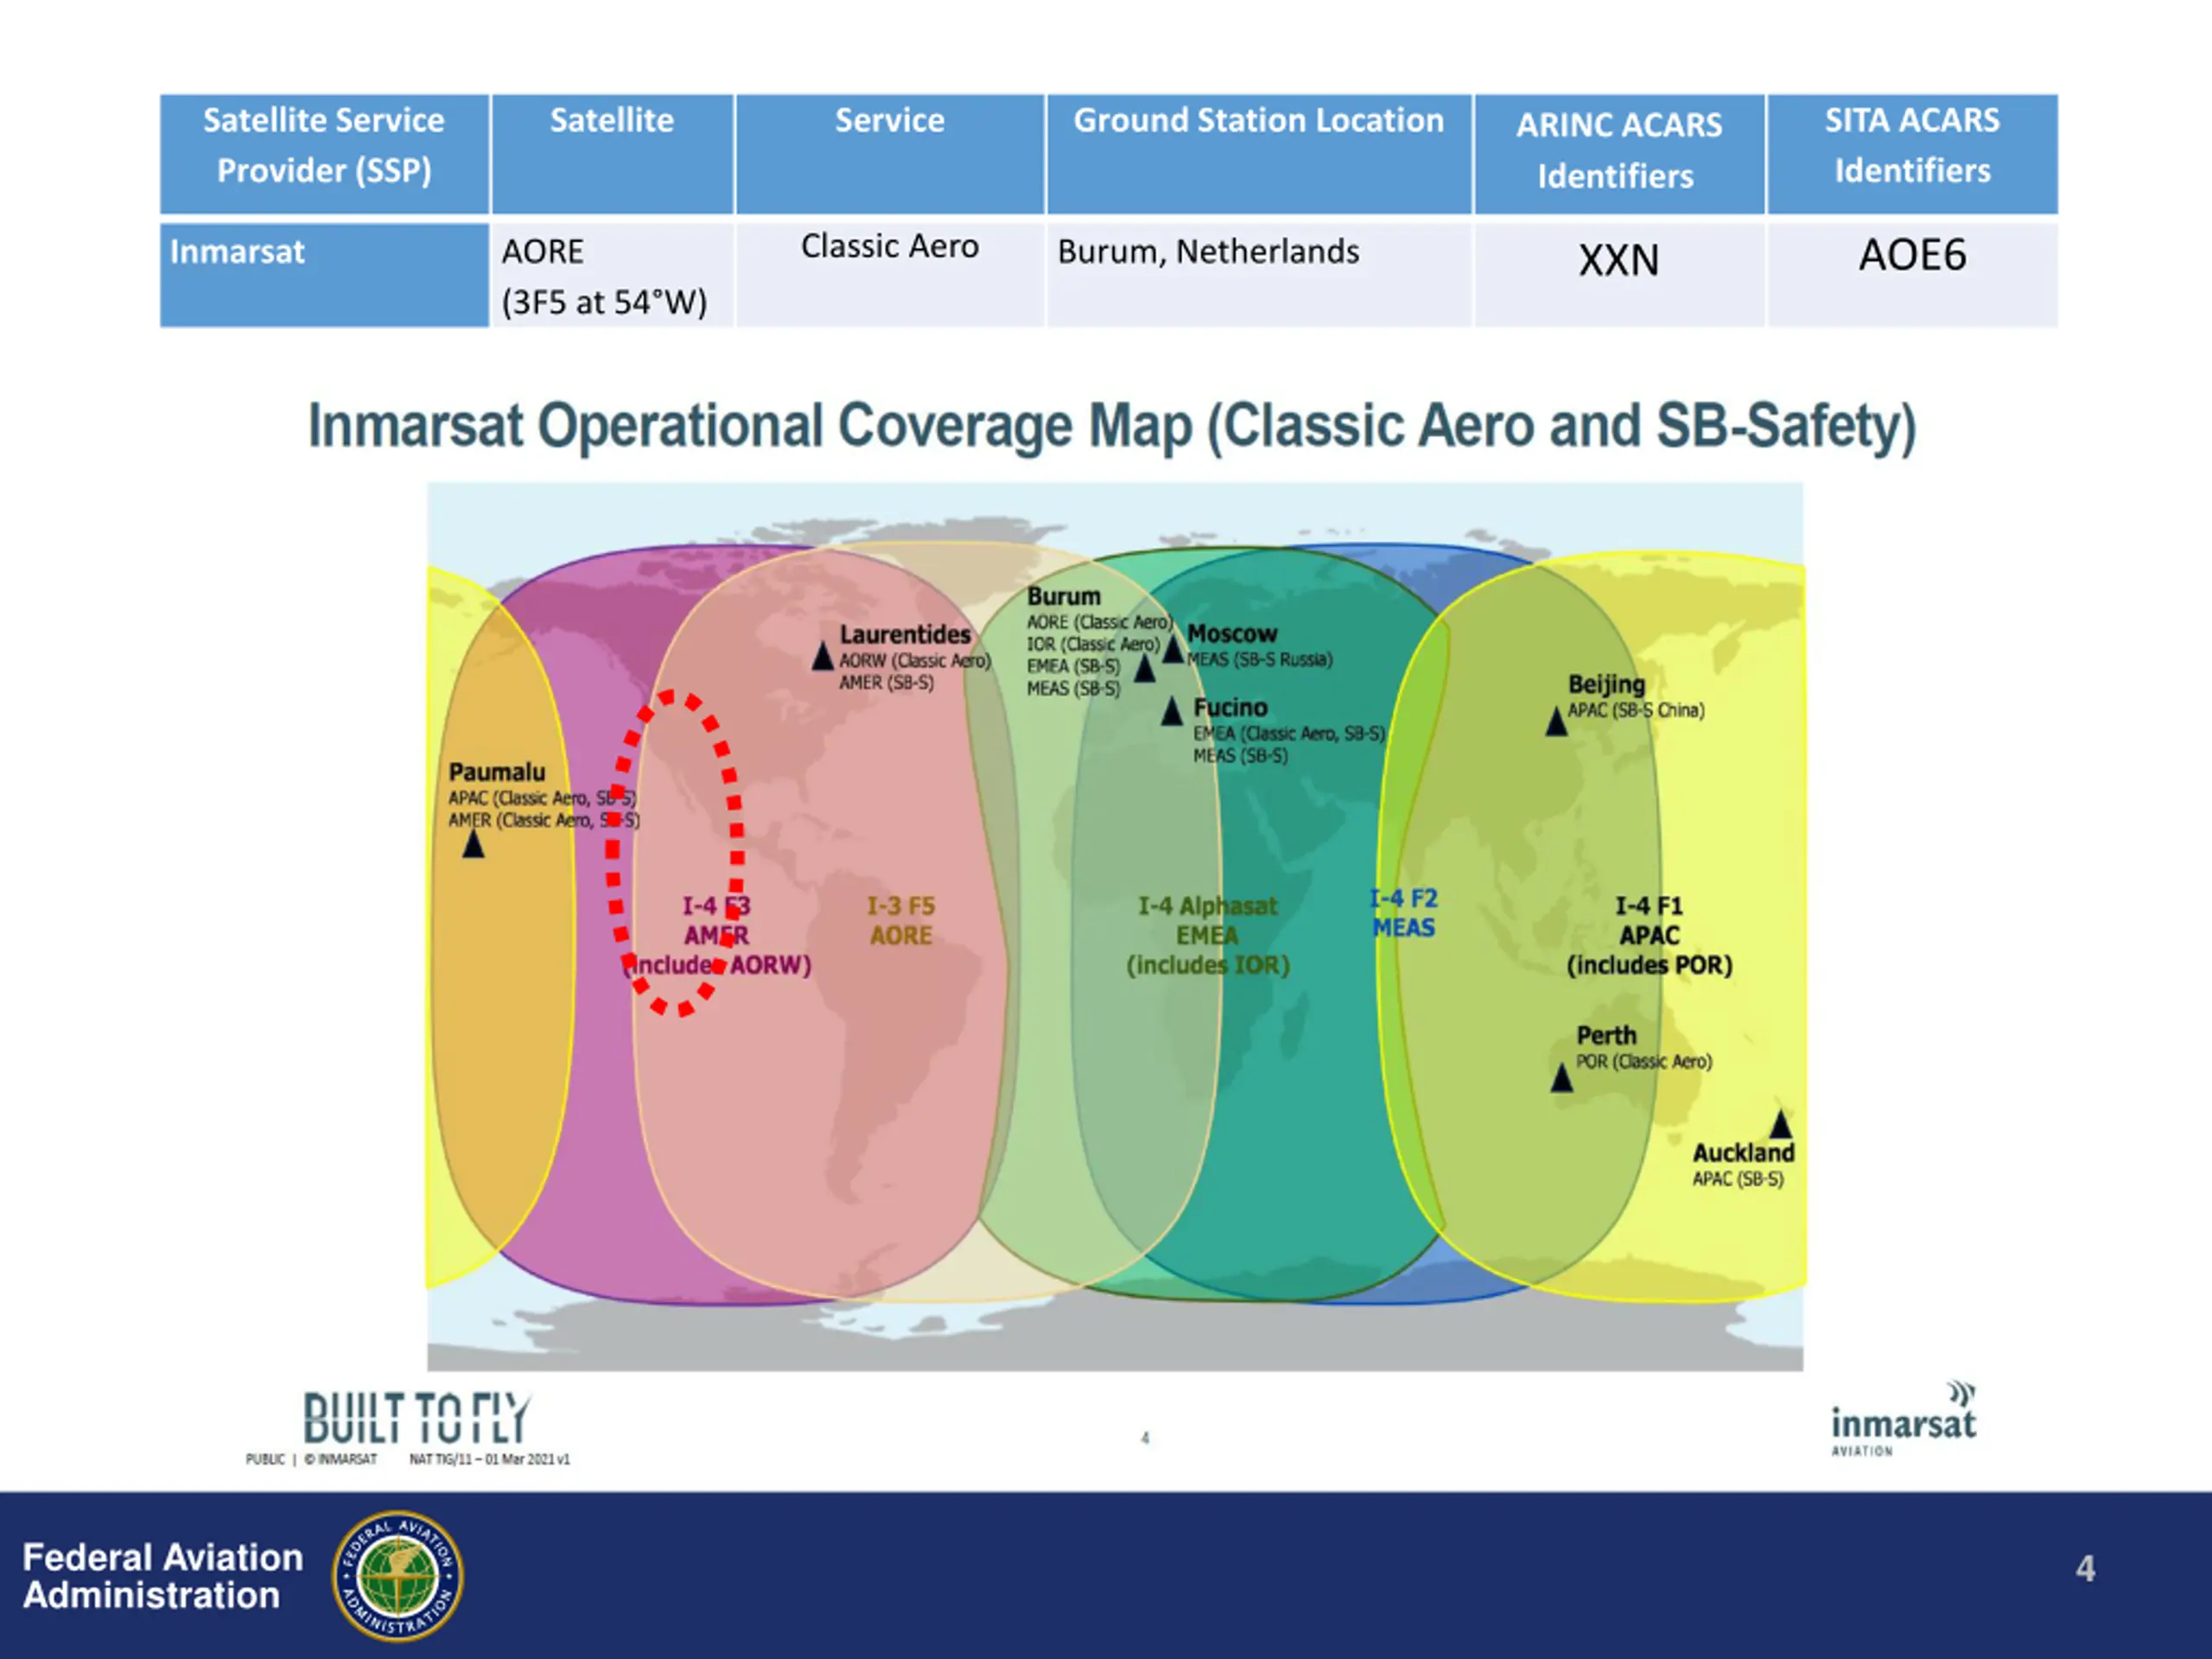The width and height of the screenshot is (2212, 1659).
Task: Select the Ground Station Location header cell
Action: click(1259, 154)
